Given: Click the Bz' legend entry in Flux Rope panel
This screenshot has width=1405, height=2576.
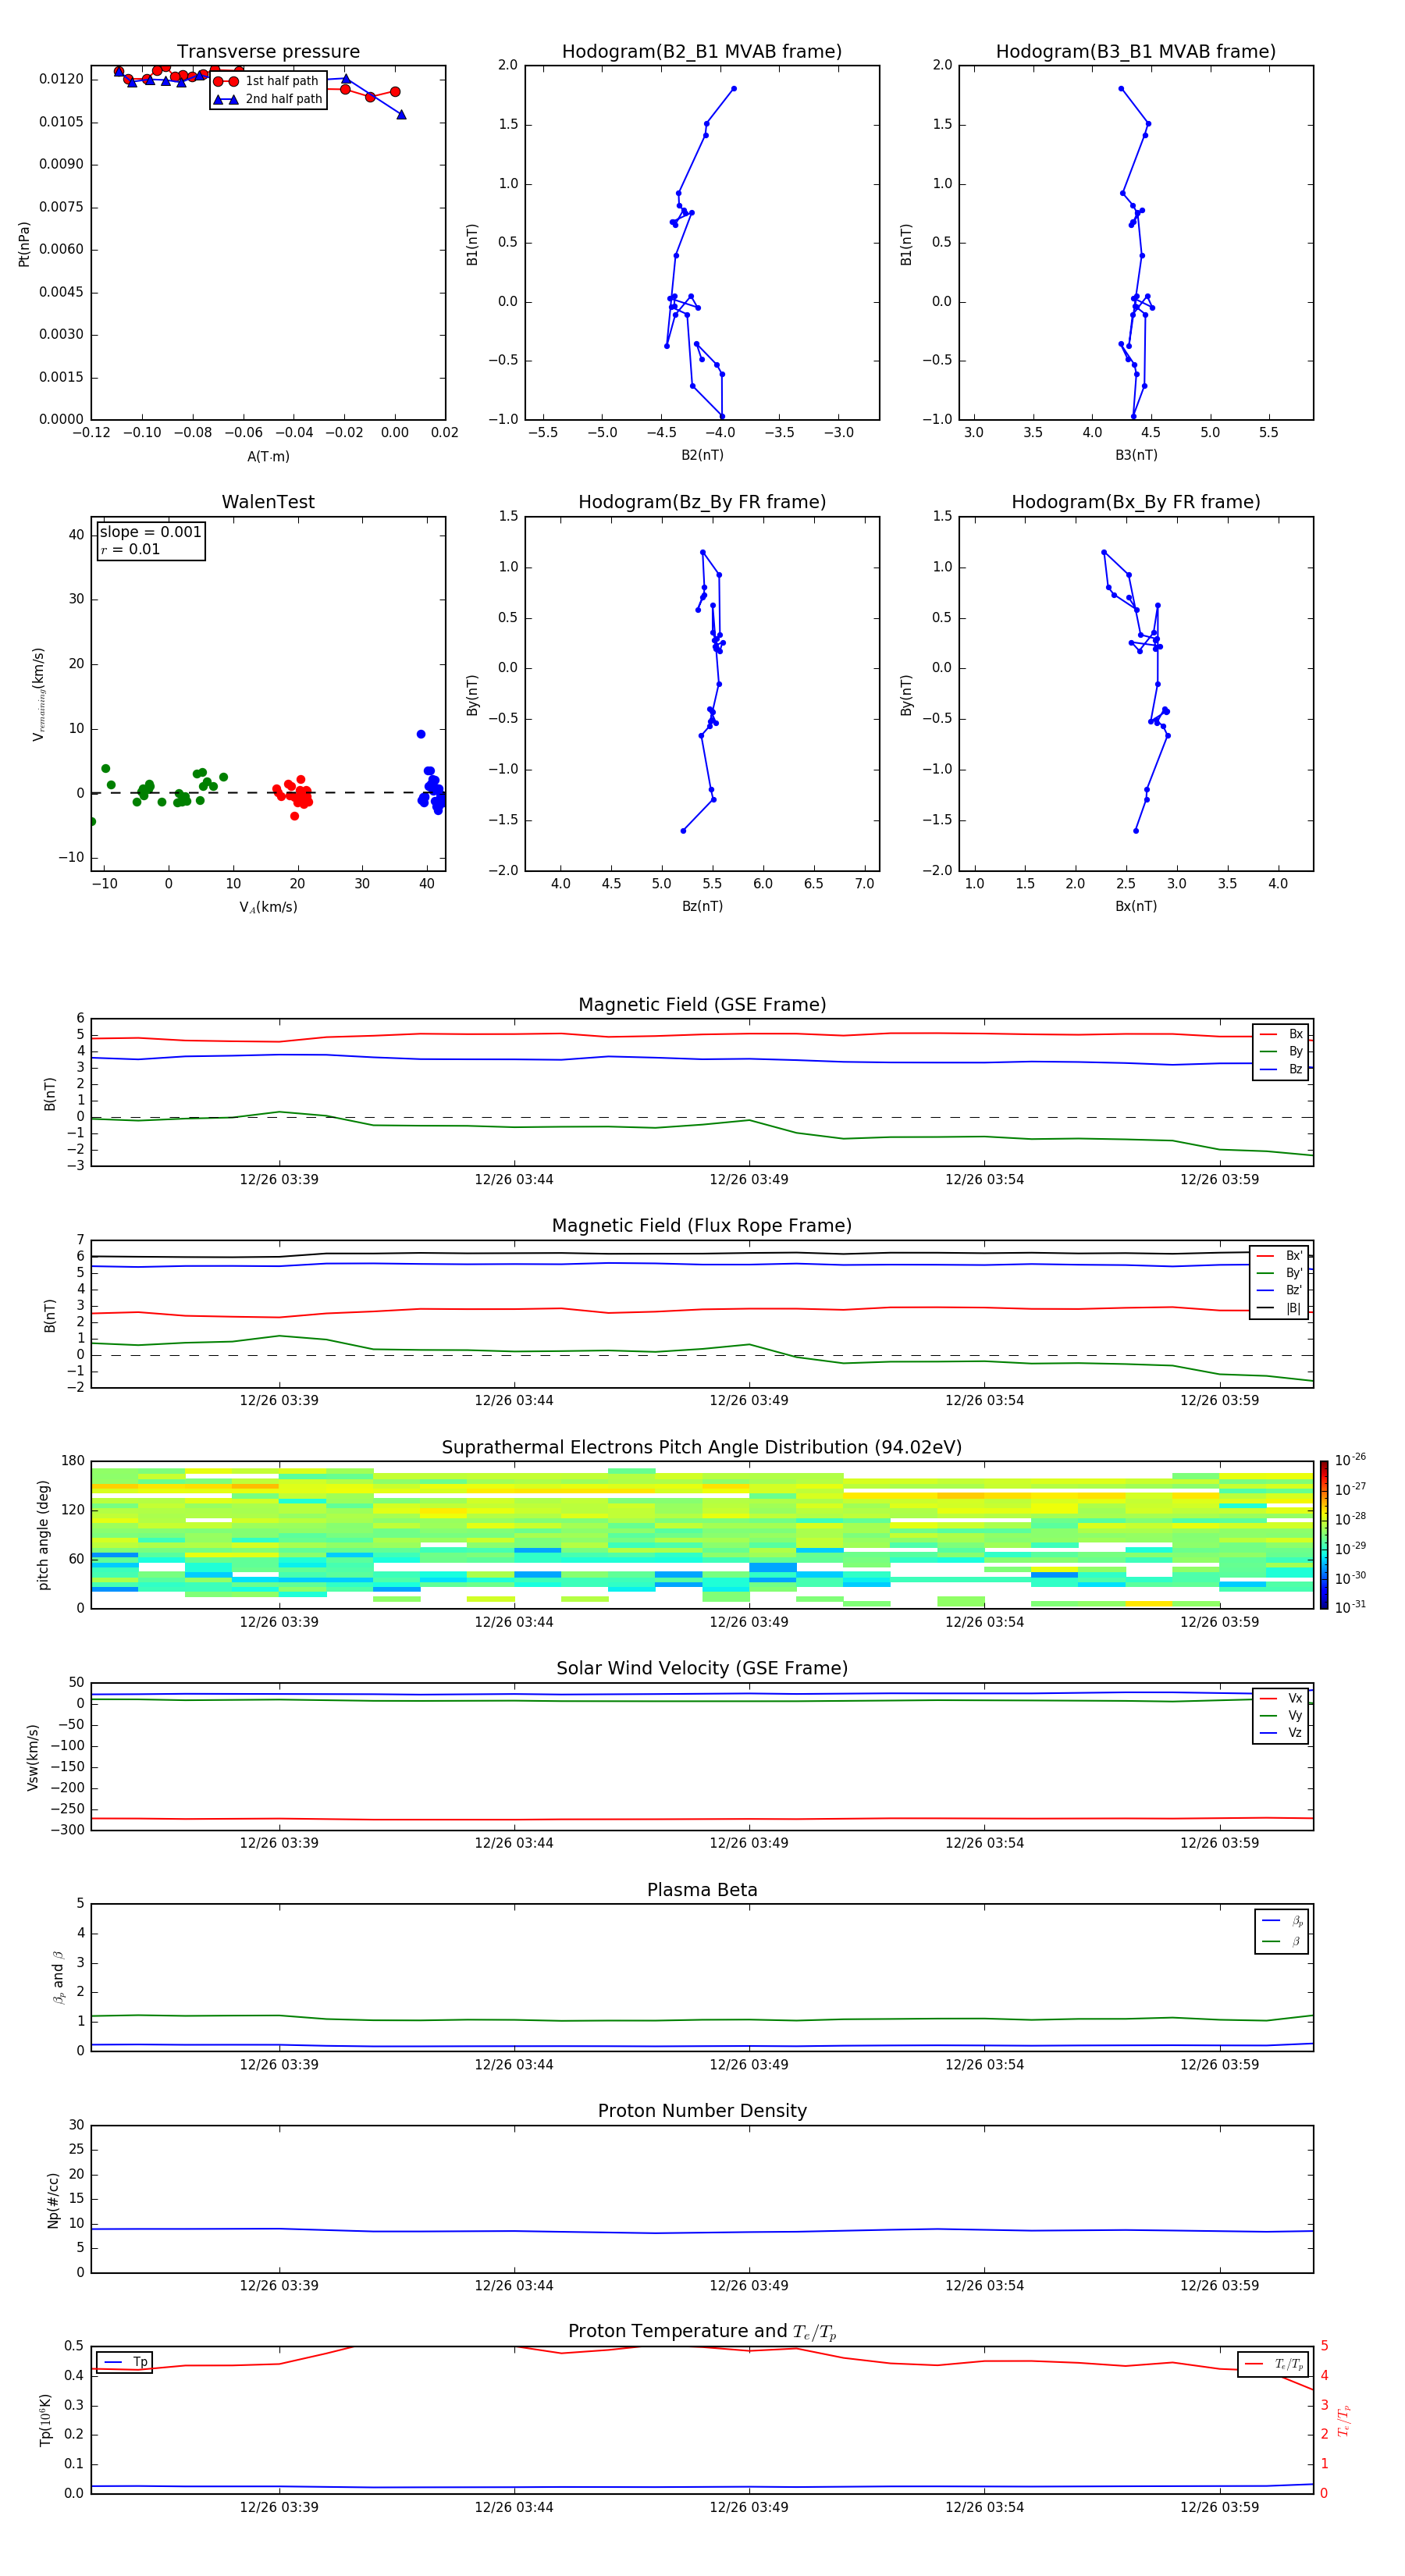Looking at the screenshot, I should coord(1280,1290).
